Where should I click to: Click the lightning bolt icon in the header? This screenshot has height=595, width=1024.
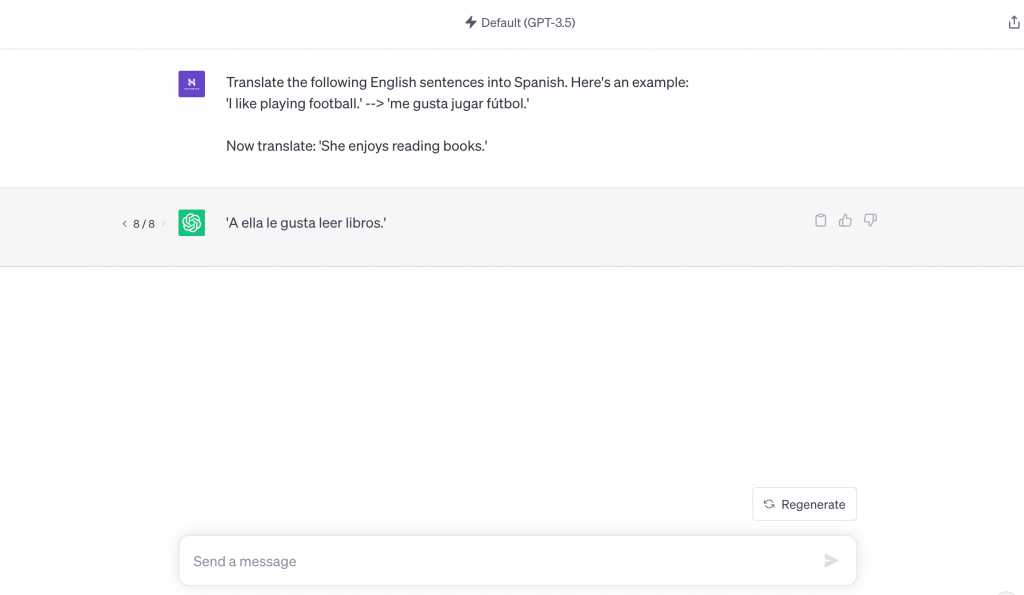tap(470, 21)
